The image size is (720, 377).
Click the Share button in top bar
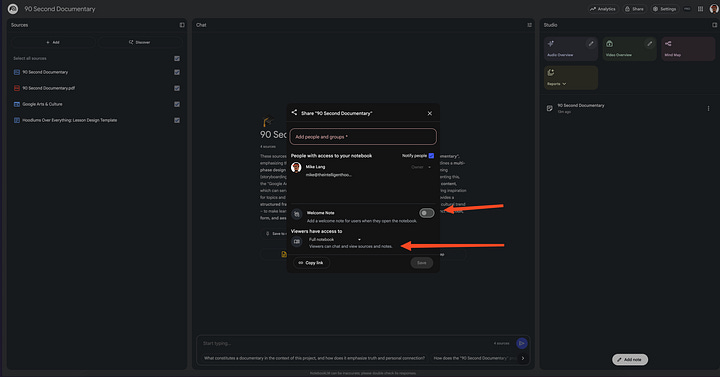(x=634, y=9)
